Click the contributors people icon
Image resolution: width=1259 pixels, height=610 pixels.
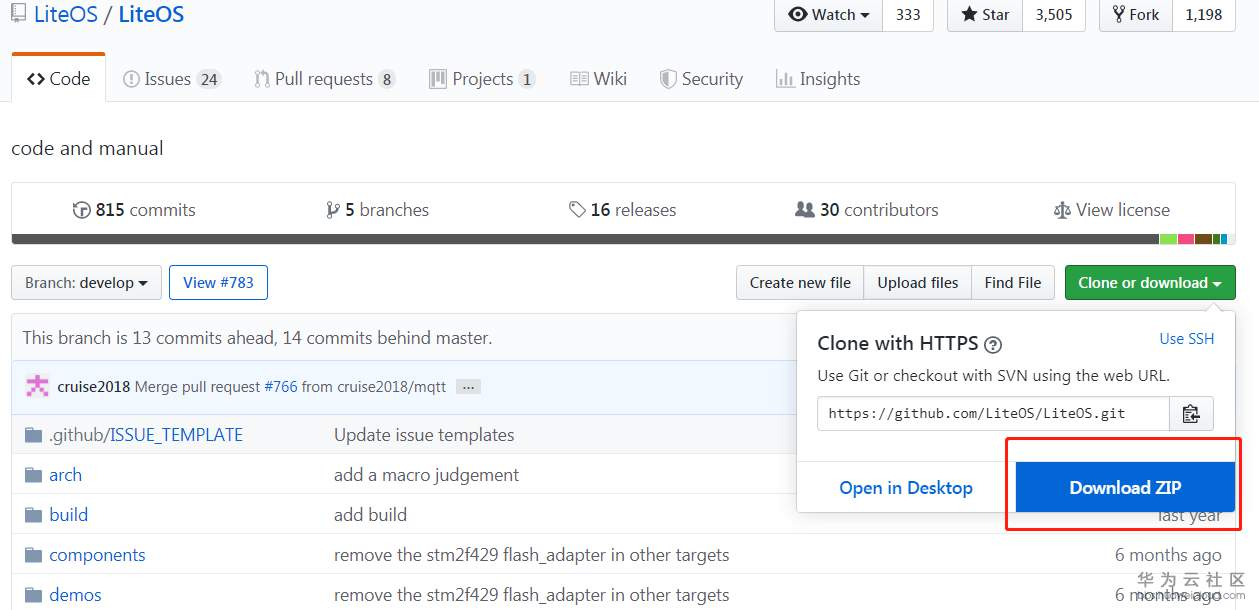tap(805, 210)
